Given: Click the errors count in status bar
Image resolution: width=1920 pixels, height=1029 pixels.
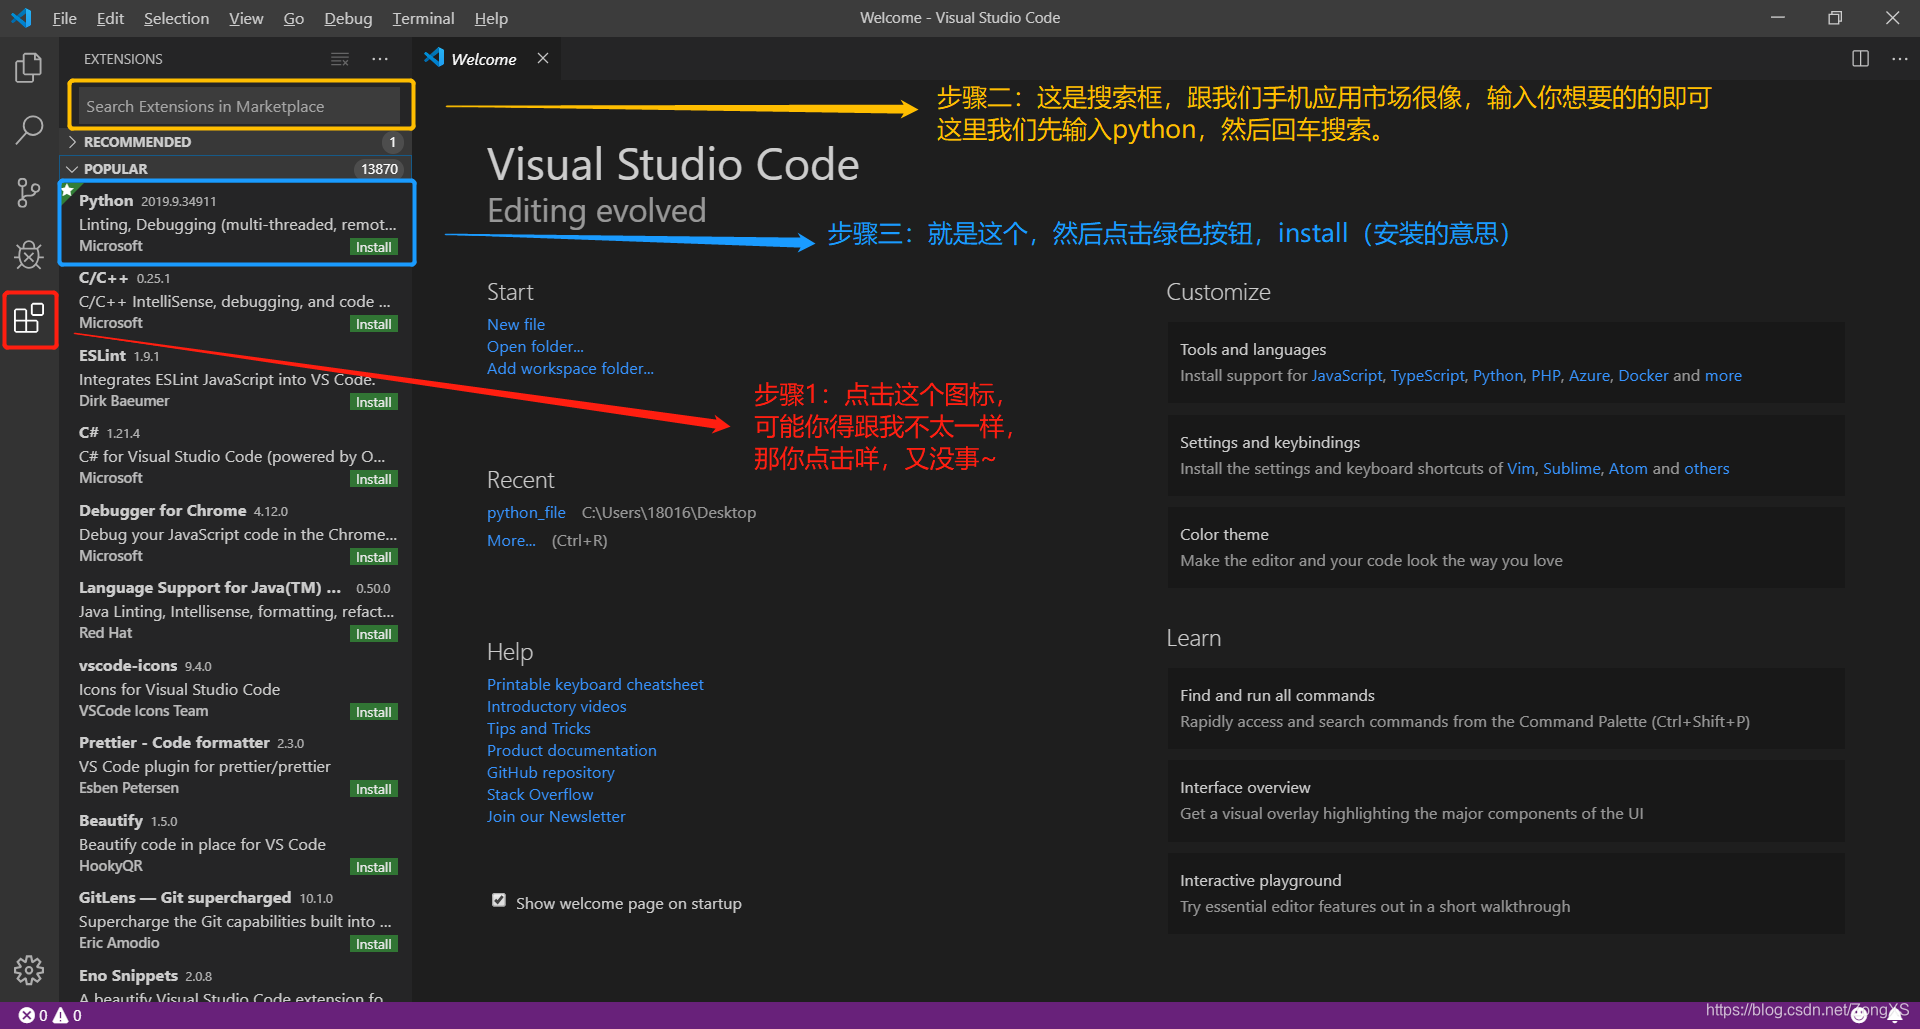Looking at the screenshot, I should point(33,1015).
